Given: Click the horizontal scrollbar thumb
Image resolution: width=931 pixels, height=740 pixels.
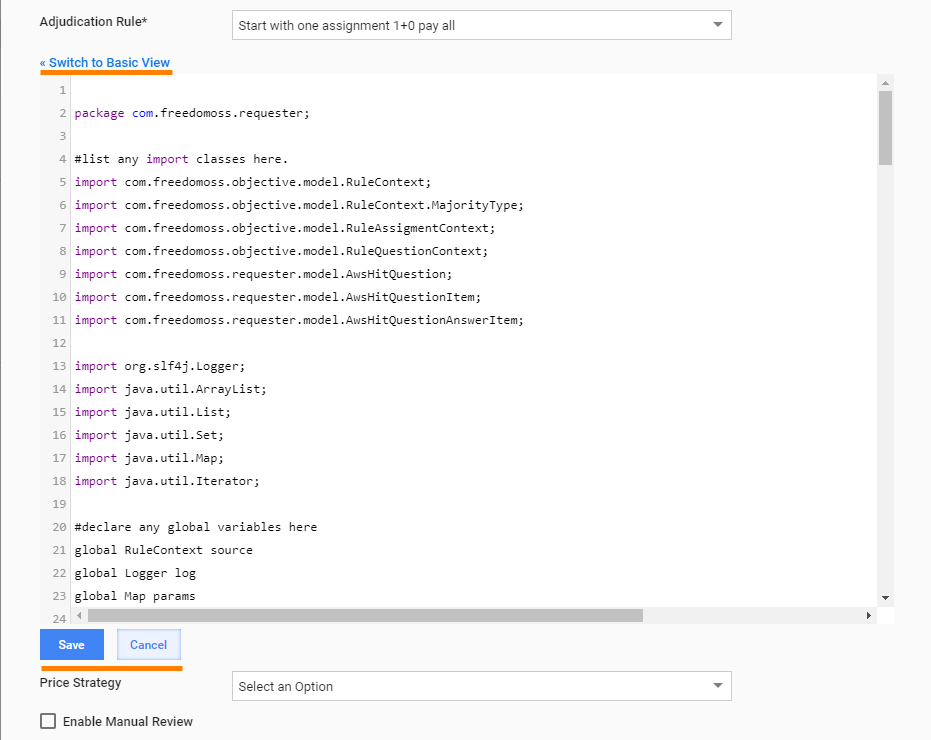Looking at the screenshot, I should [x=365, y=615].
